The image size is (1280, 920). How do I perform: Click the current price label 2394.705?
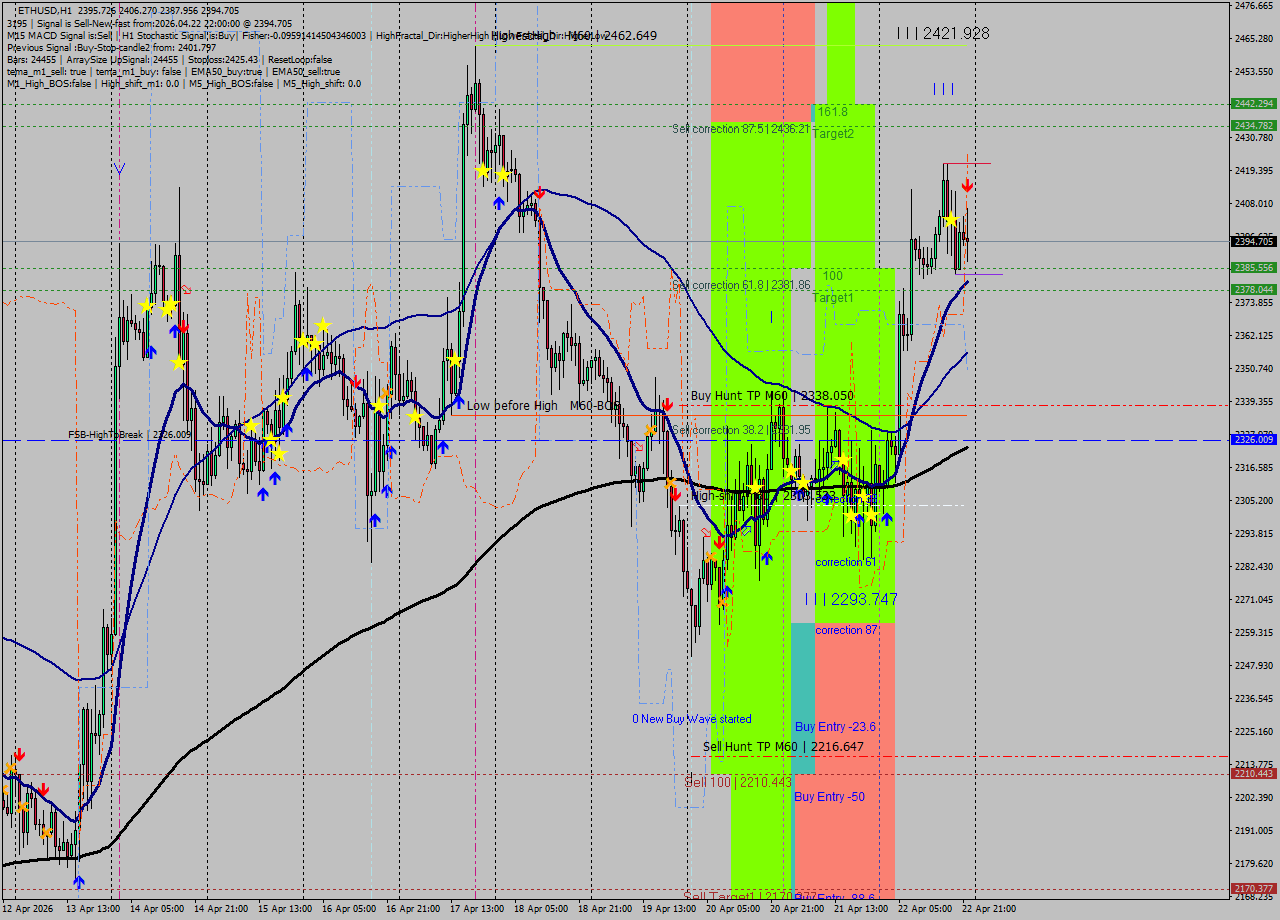[1253, 241]
